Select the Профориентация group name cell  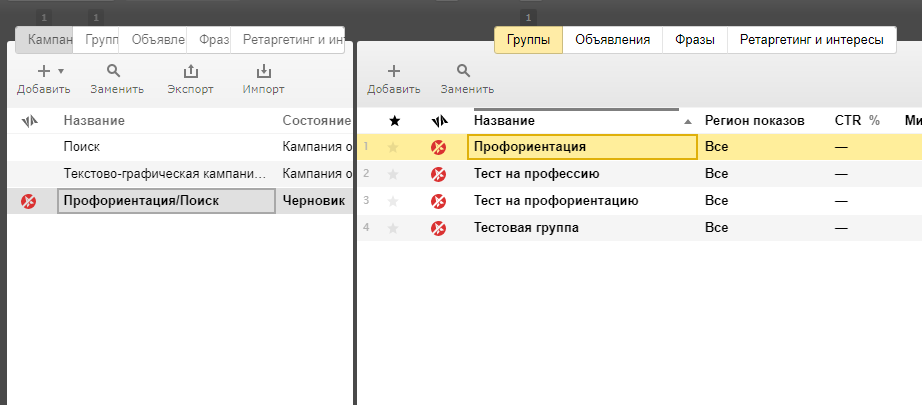click(x=582, y=147)
